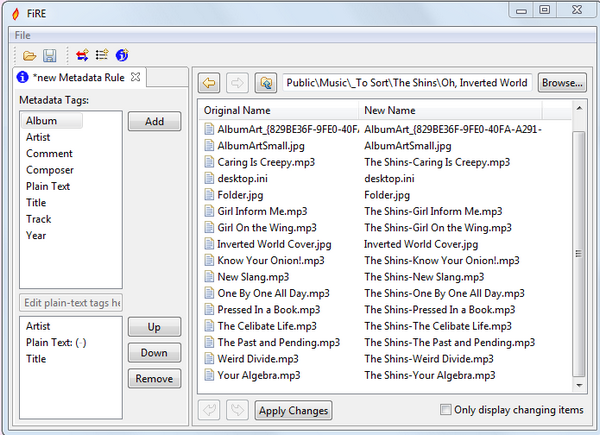Select Plain Text in Metadata Tags list
Viewport: 600px width, 435px height.
(x=48, y=186)
